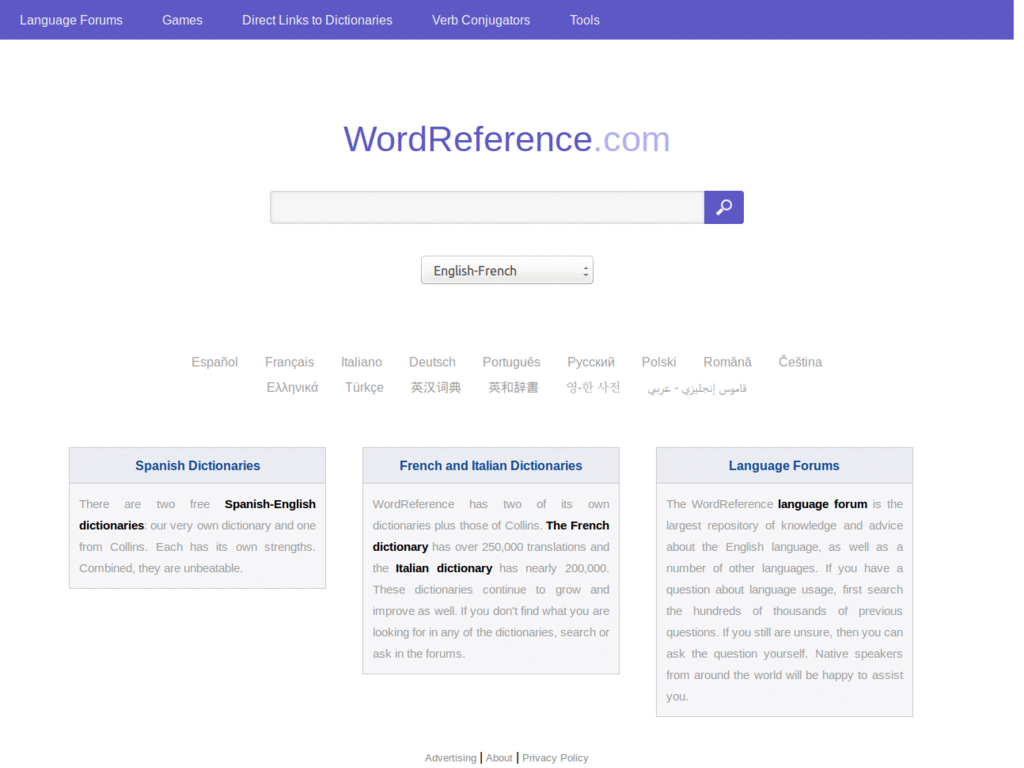Switch site language to Português
The image size is (1024, 768).
(511, 362)
